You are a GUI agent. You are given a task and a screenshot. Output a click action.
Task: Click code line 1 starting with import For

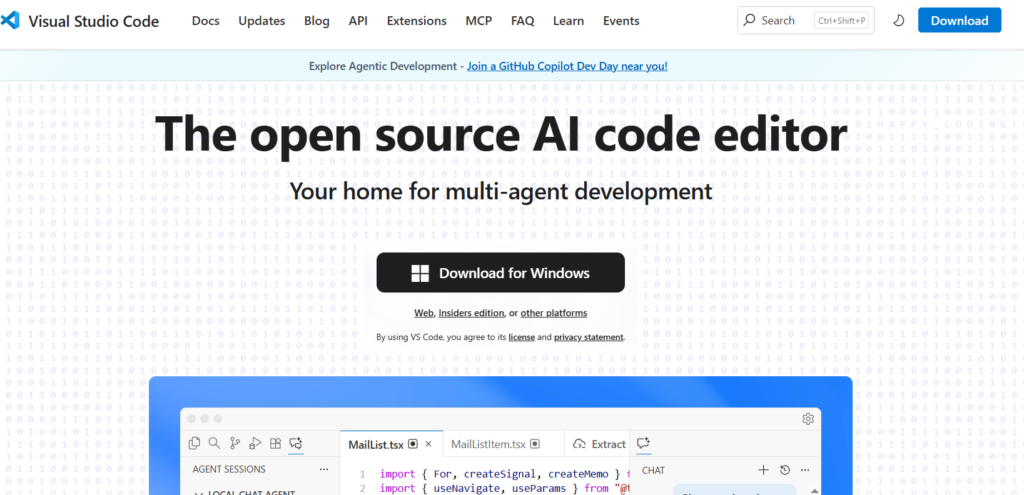(504, 473)
